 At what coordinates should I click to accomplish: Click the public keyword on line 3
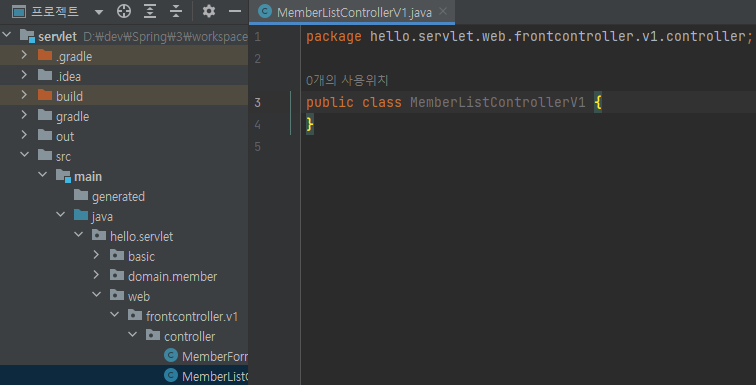tap(329, 103)
